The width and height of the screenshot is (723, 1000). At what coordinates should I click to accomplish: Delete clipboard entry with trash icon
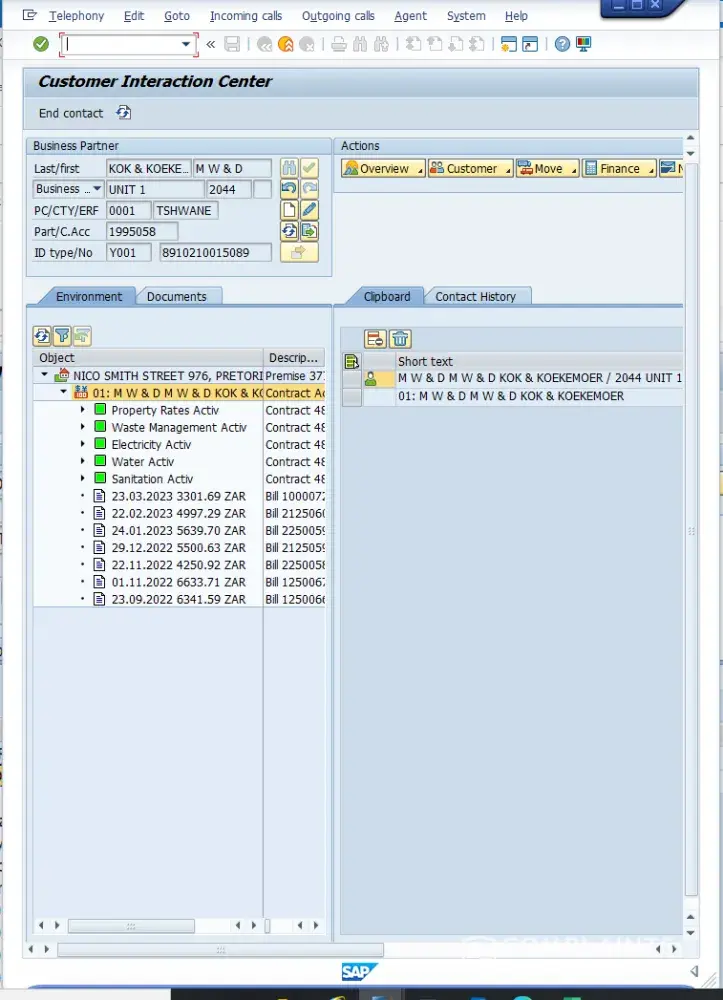point(400,339)
